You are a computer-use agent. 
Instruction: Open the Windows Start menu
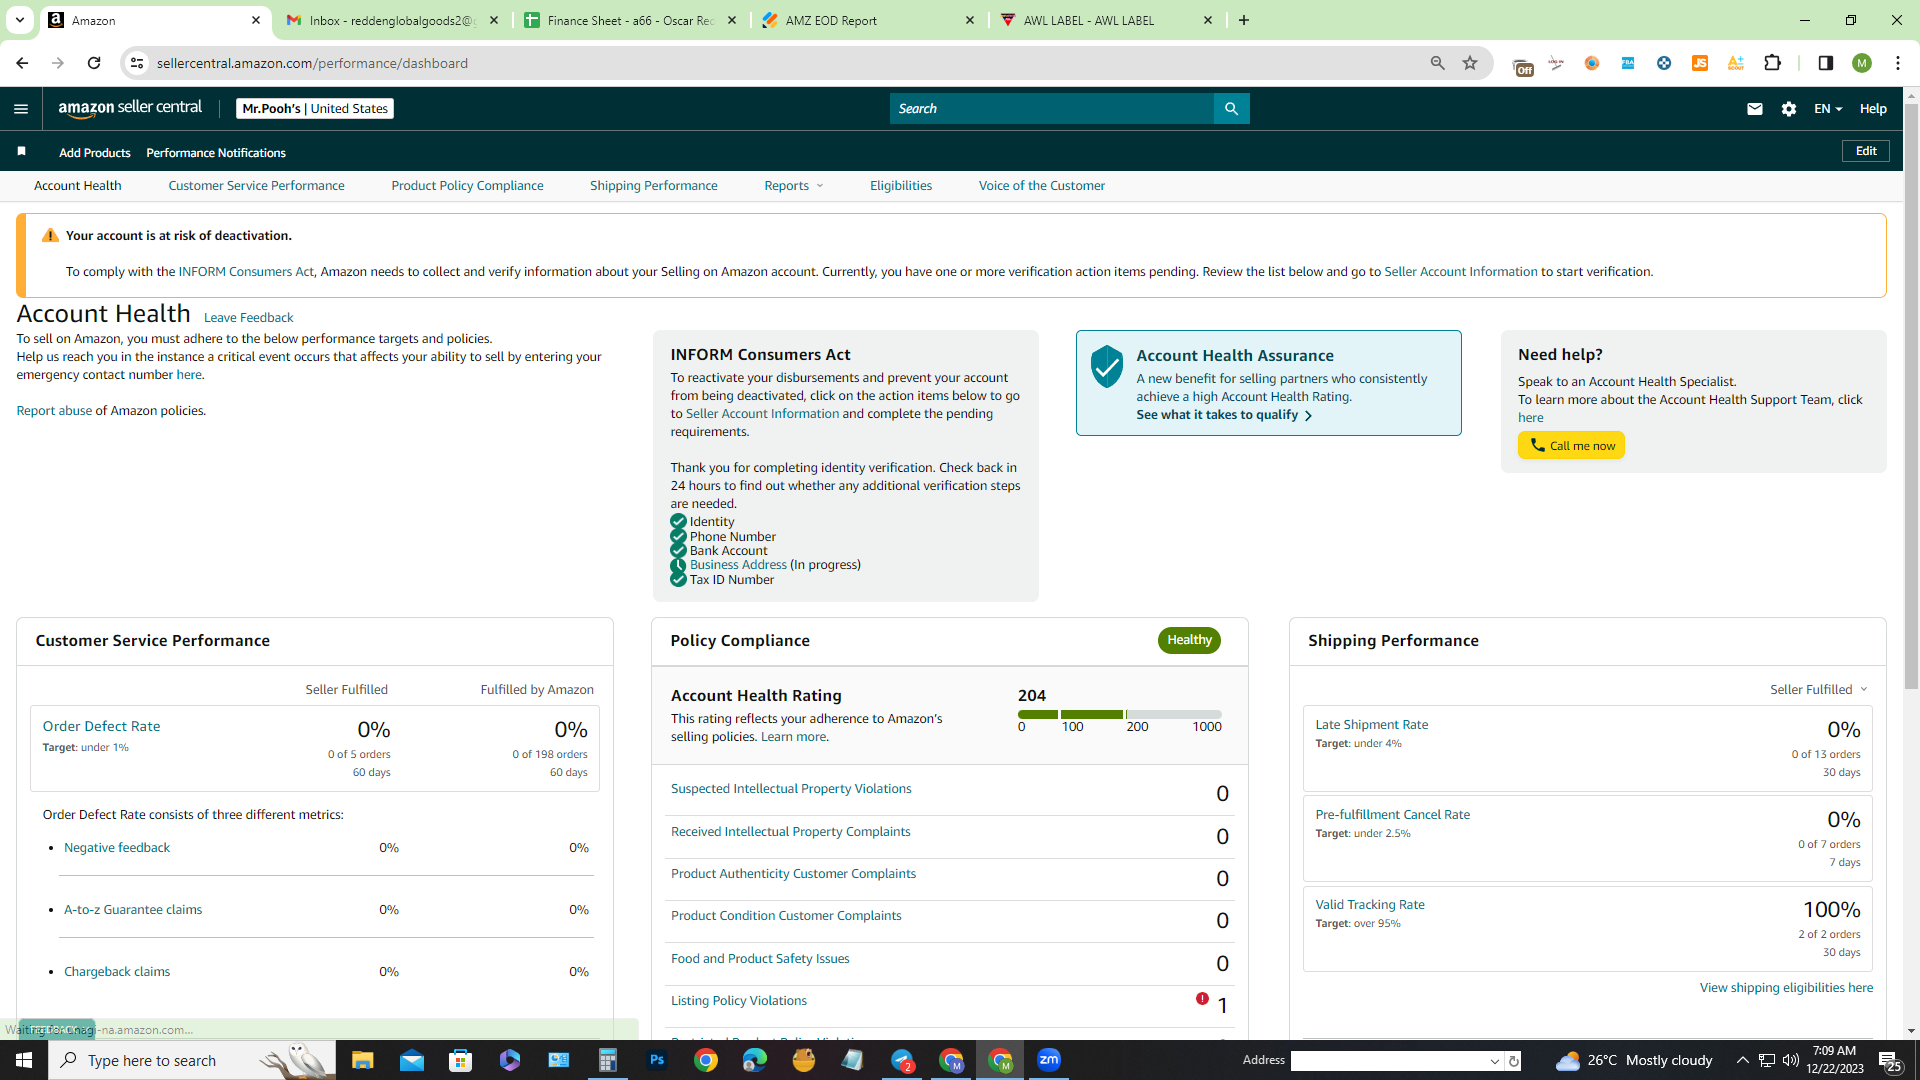(24, 1060)
